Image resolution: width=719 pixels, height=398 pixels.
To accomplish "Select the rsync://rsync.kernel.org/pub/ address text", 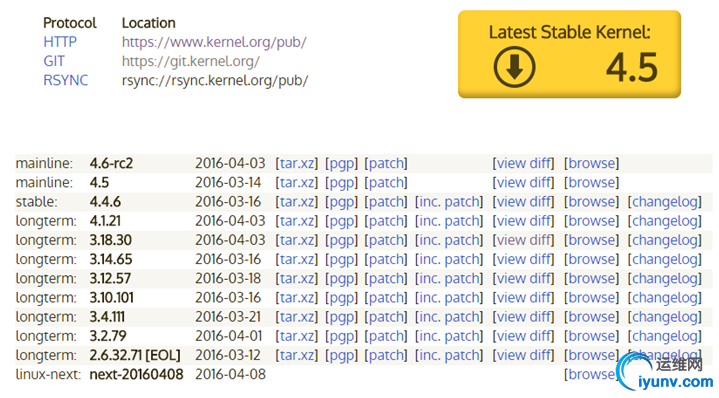I will [215, 80].
